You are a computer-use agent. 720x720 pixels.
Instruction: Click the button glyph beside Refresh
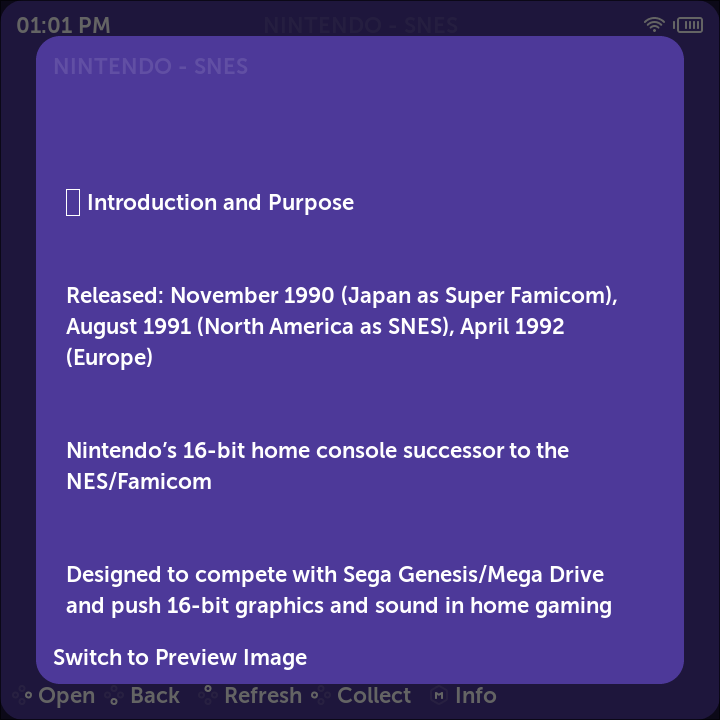click(x=208, y=695)
